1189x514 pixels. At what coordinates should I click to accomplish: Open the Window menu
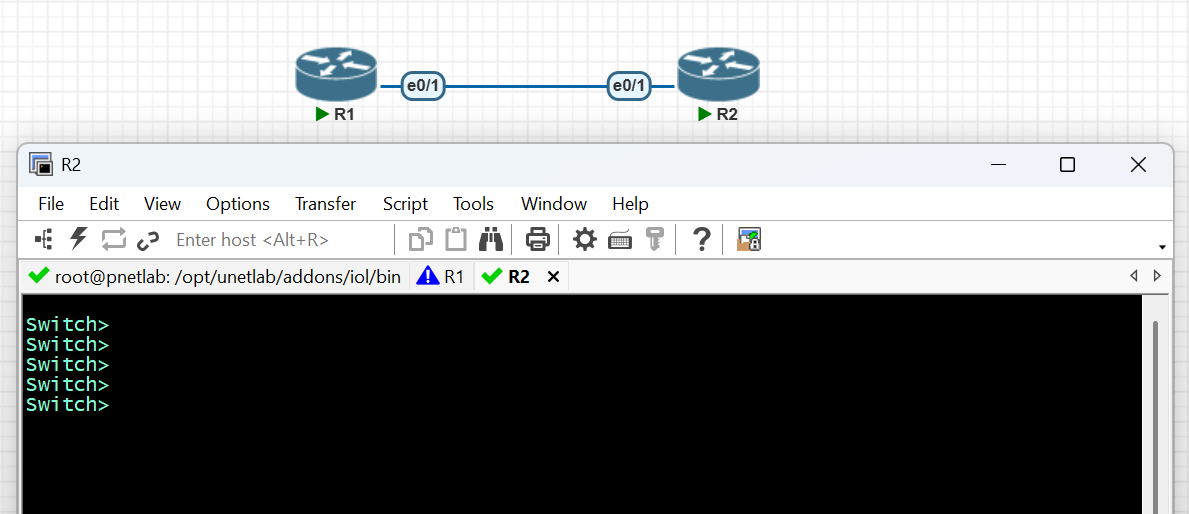[x=554, y=204]
